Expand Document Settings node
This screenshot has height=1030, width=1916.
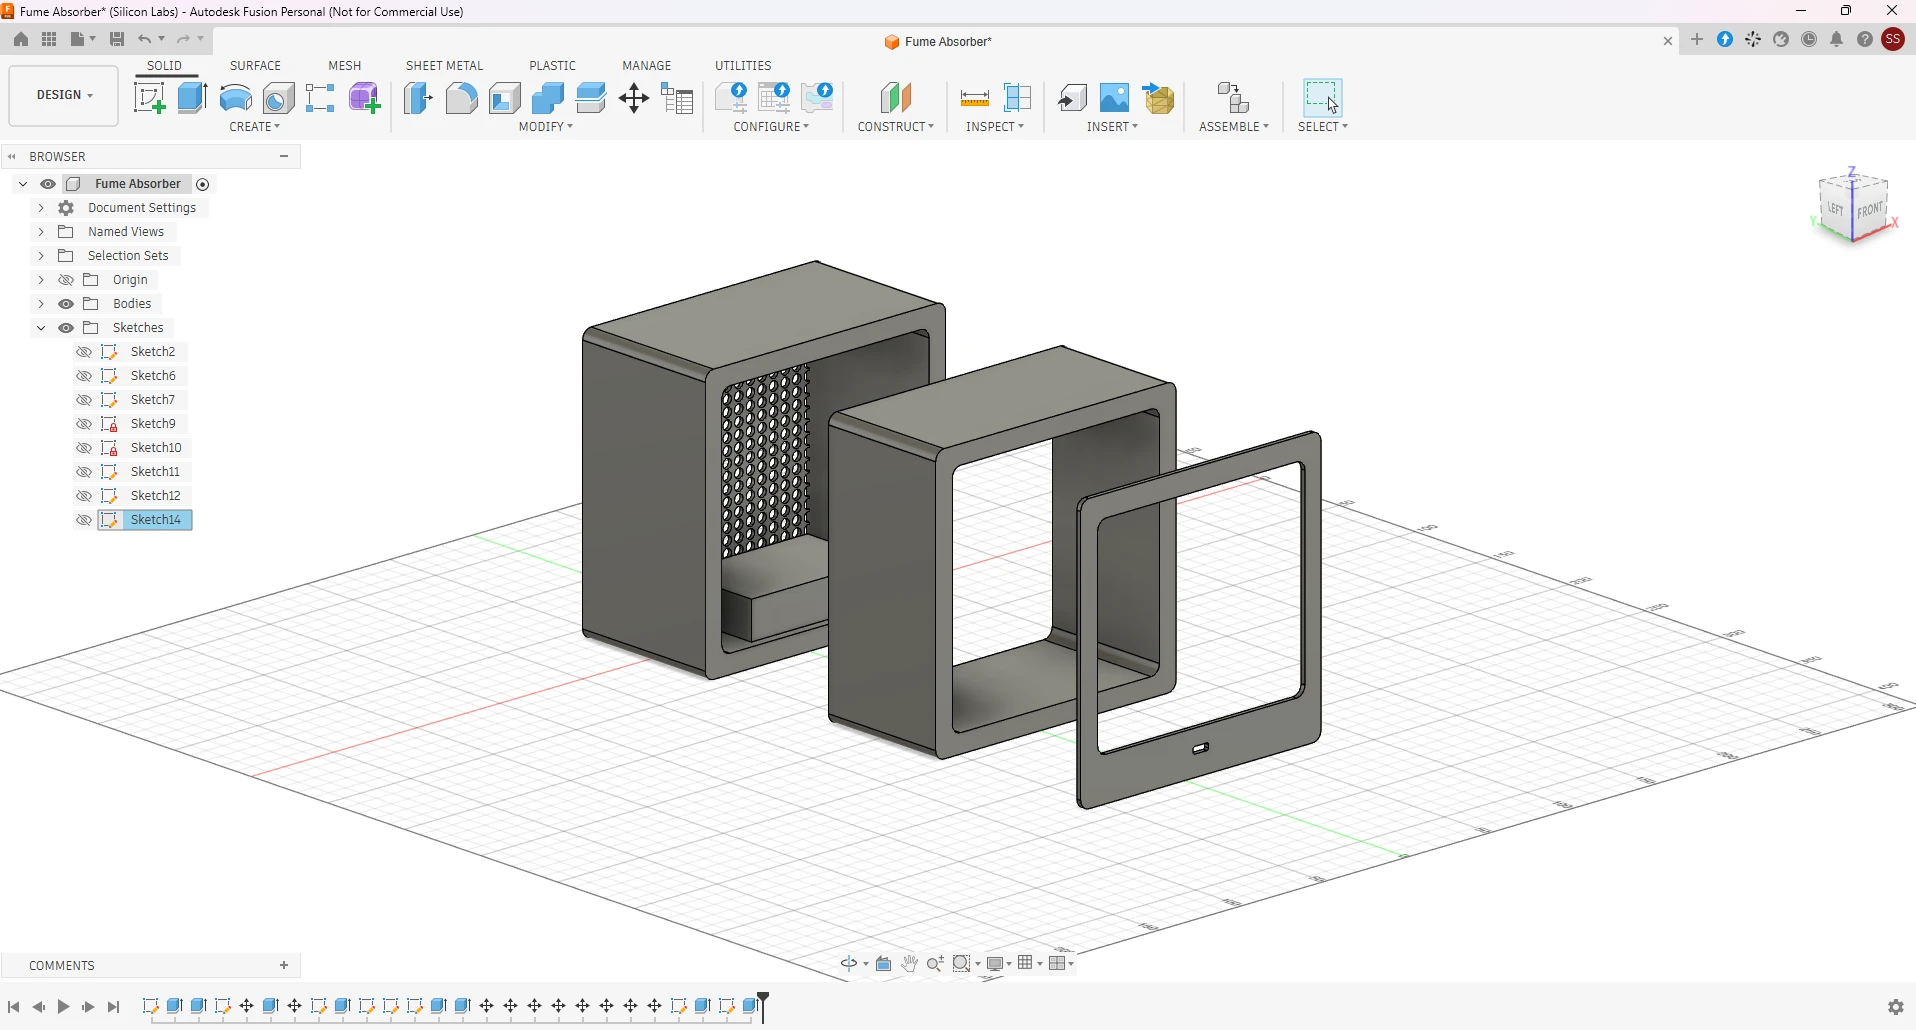click(x=41, y=209)
